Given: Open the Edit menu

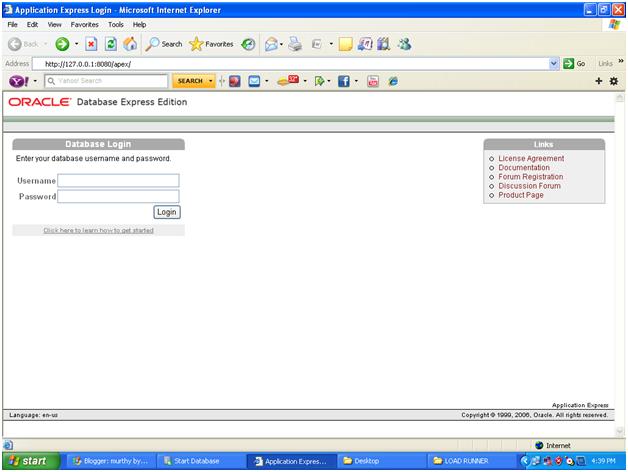Looking at the screenshot, I should 32,24.
